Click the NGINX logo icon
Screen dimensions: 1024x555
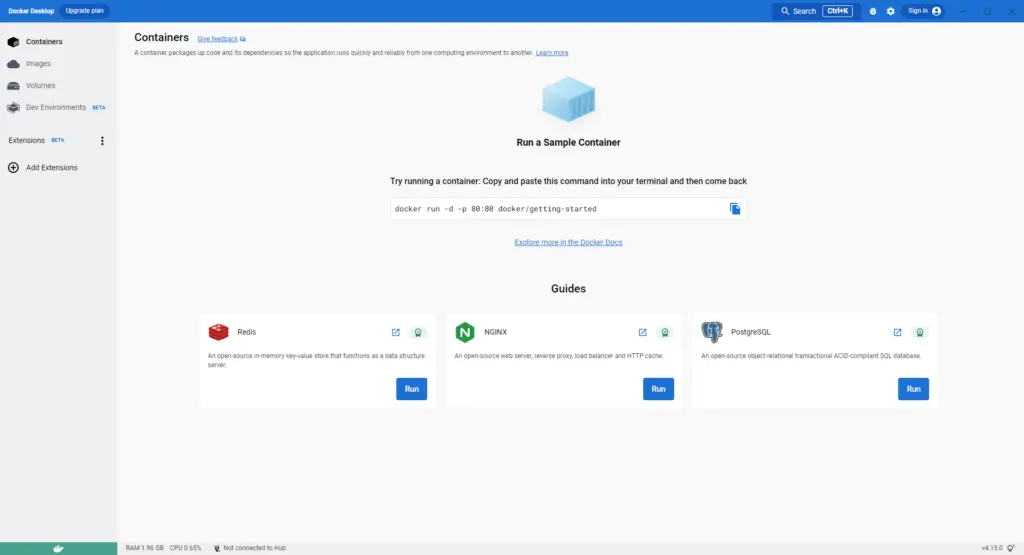tap(465, 332)
